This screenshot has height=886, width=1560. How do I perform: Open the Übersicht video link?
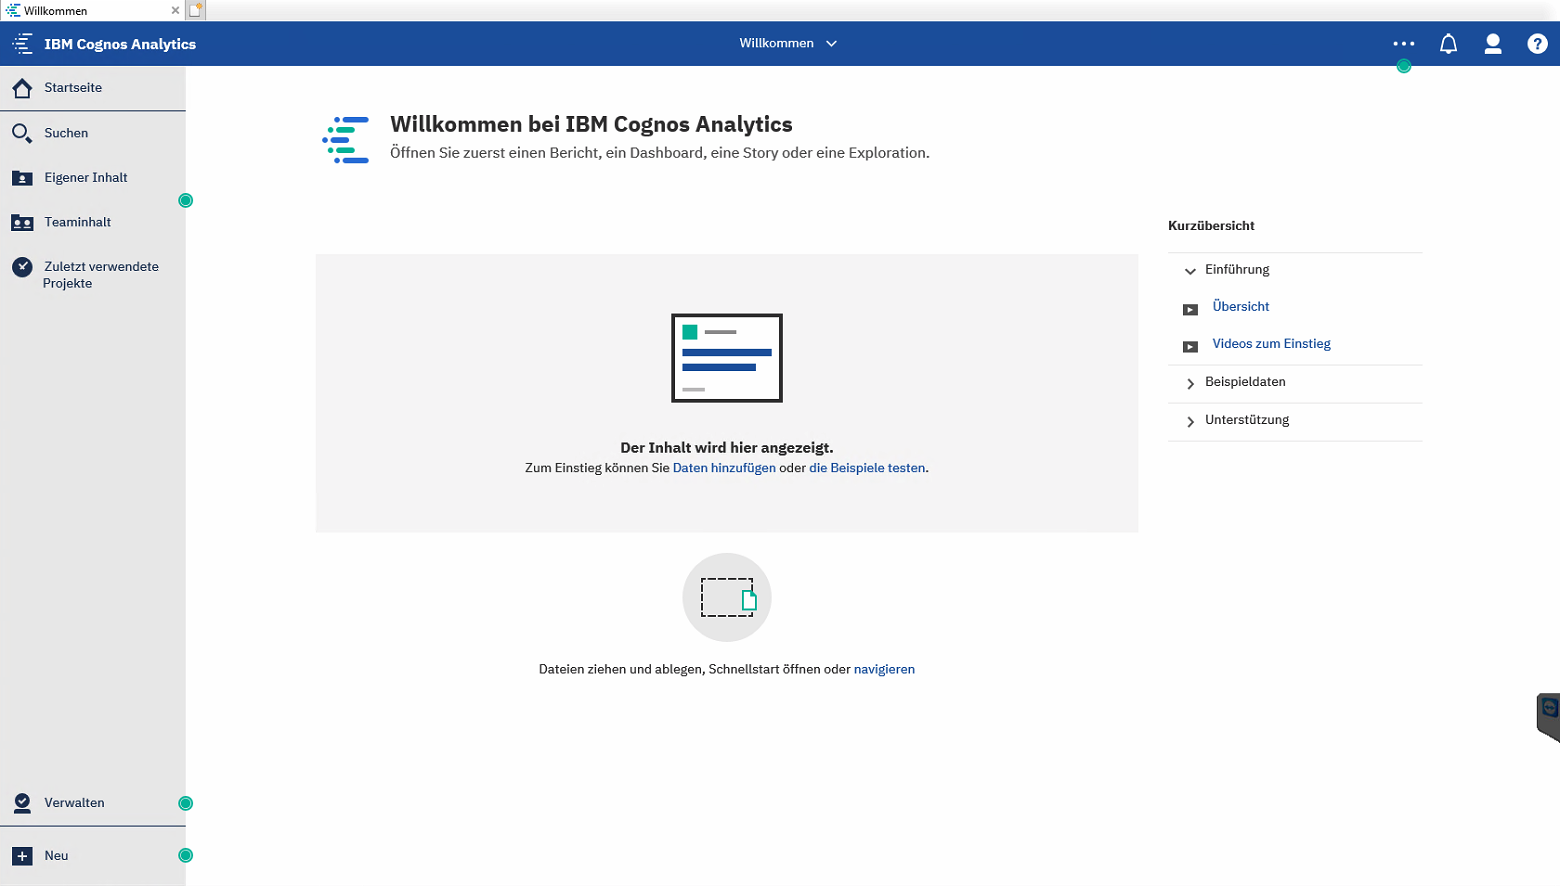pyautogui.click(x=1240, y=307)
